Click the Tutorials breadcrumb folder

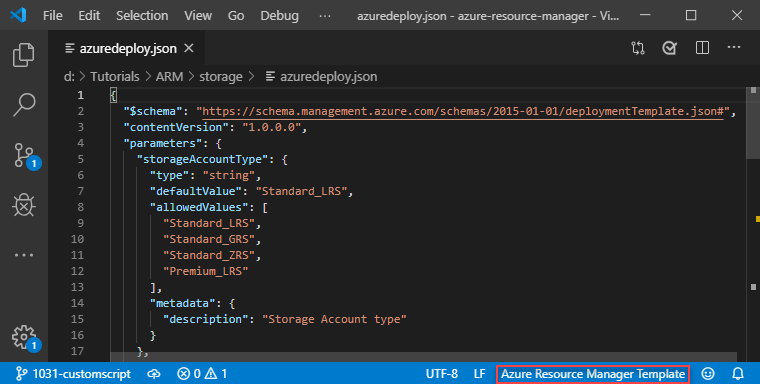coord(114,77)
